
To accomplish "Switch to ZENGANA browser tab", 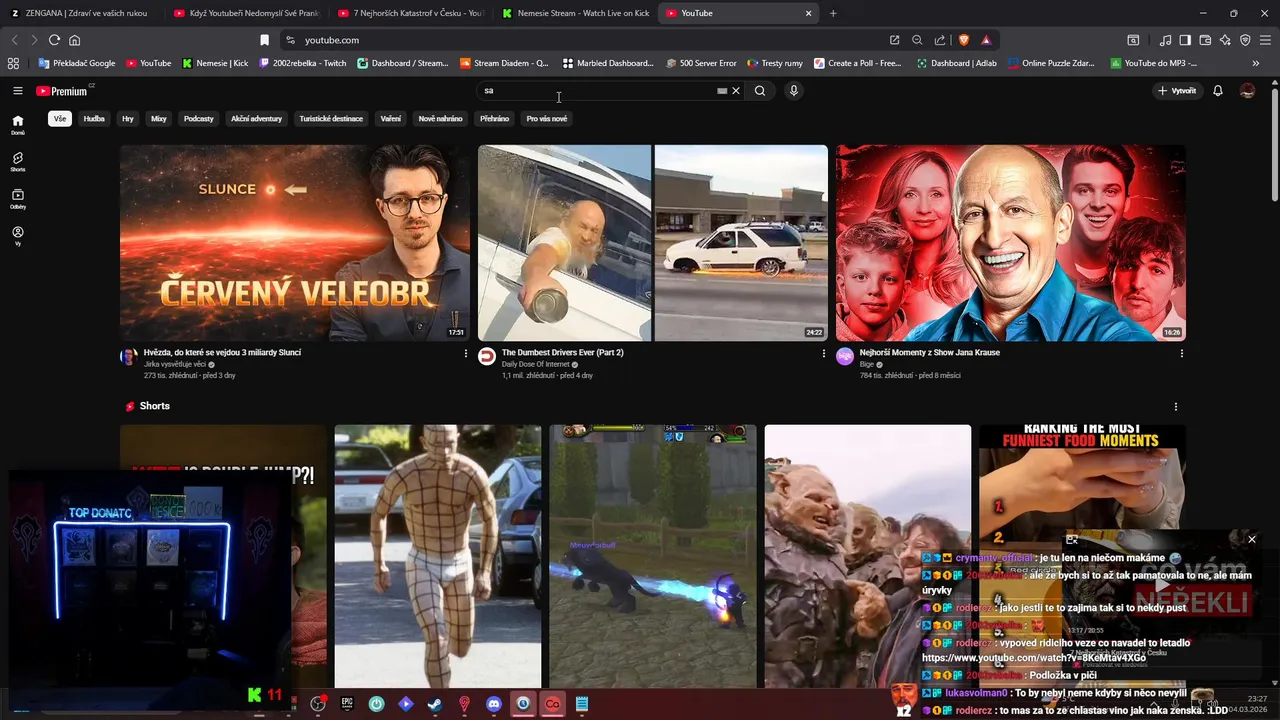I will click(80, 13).
